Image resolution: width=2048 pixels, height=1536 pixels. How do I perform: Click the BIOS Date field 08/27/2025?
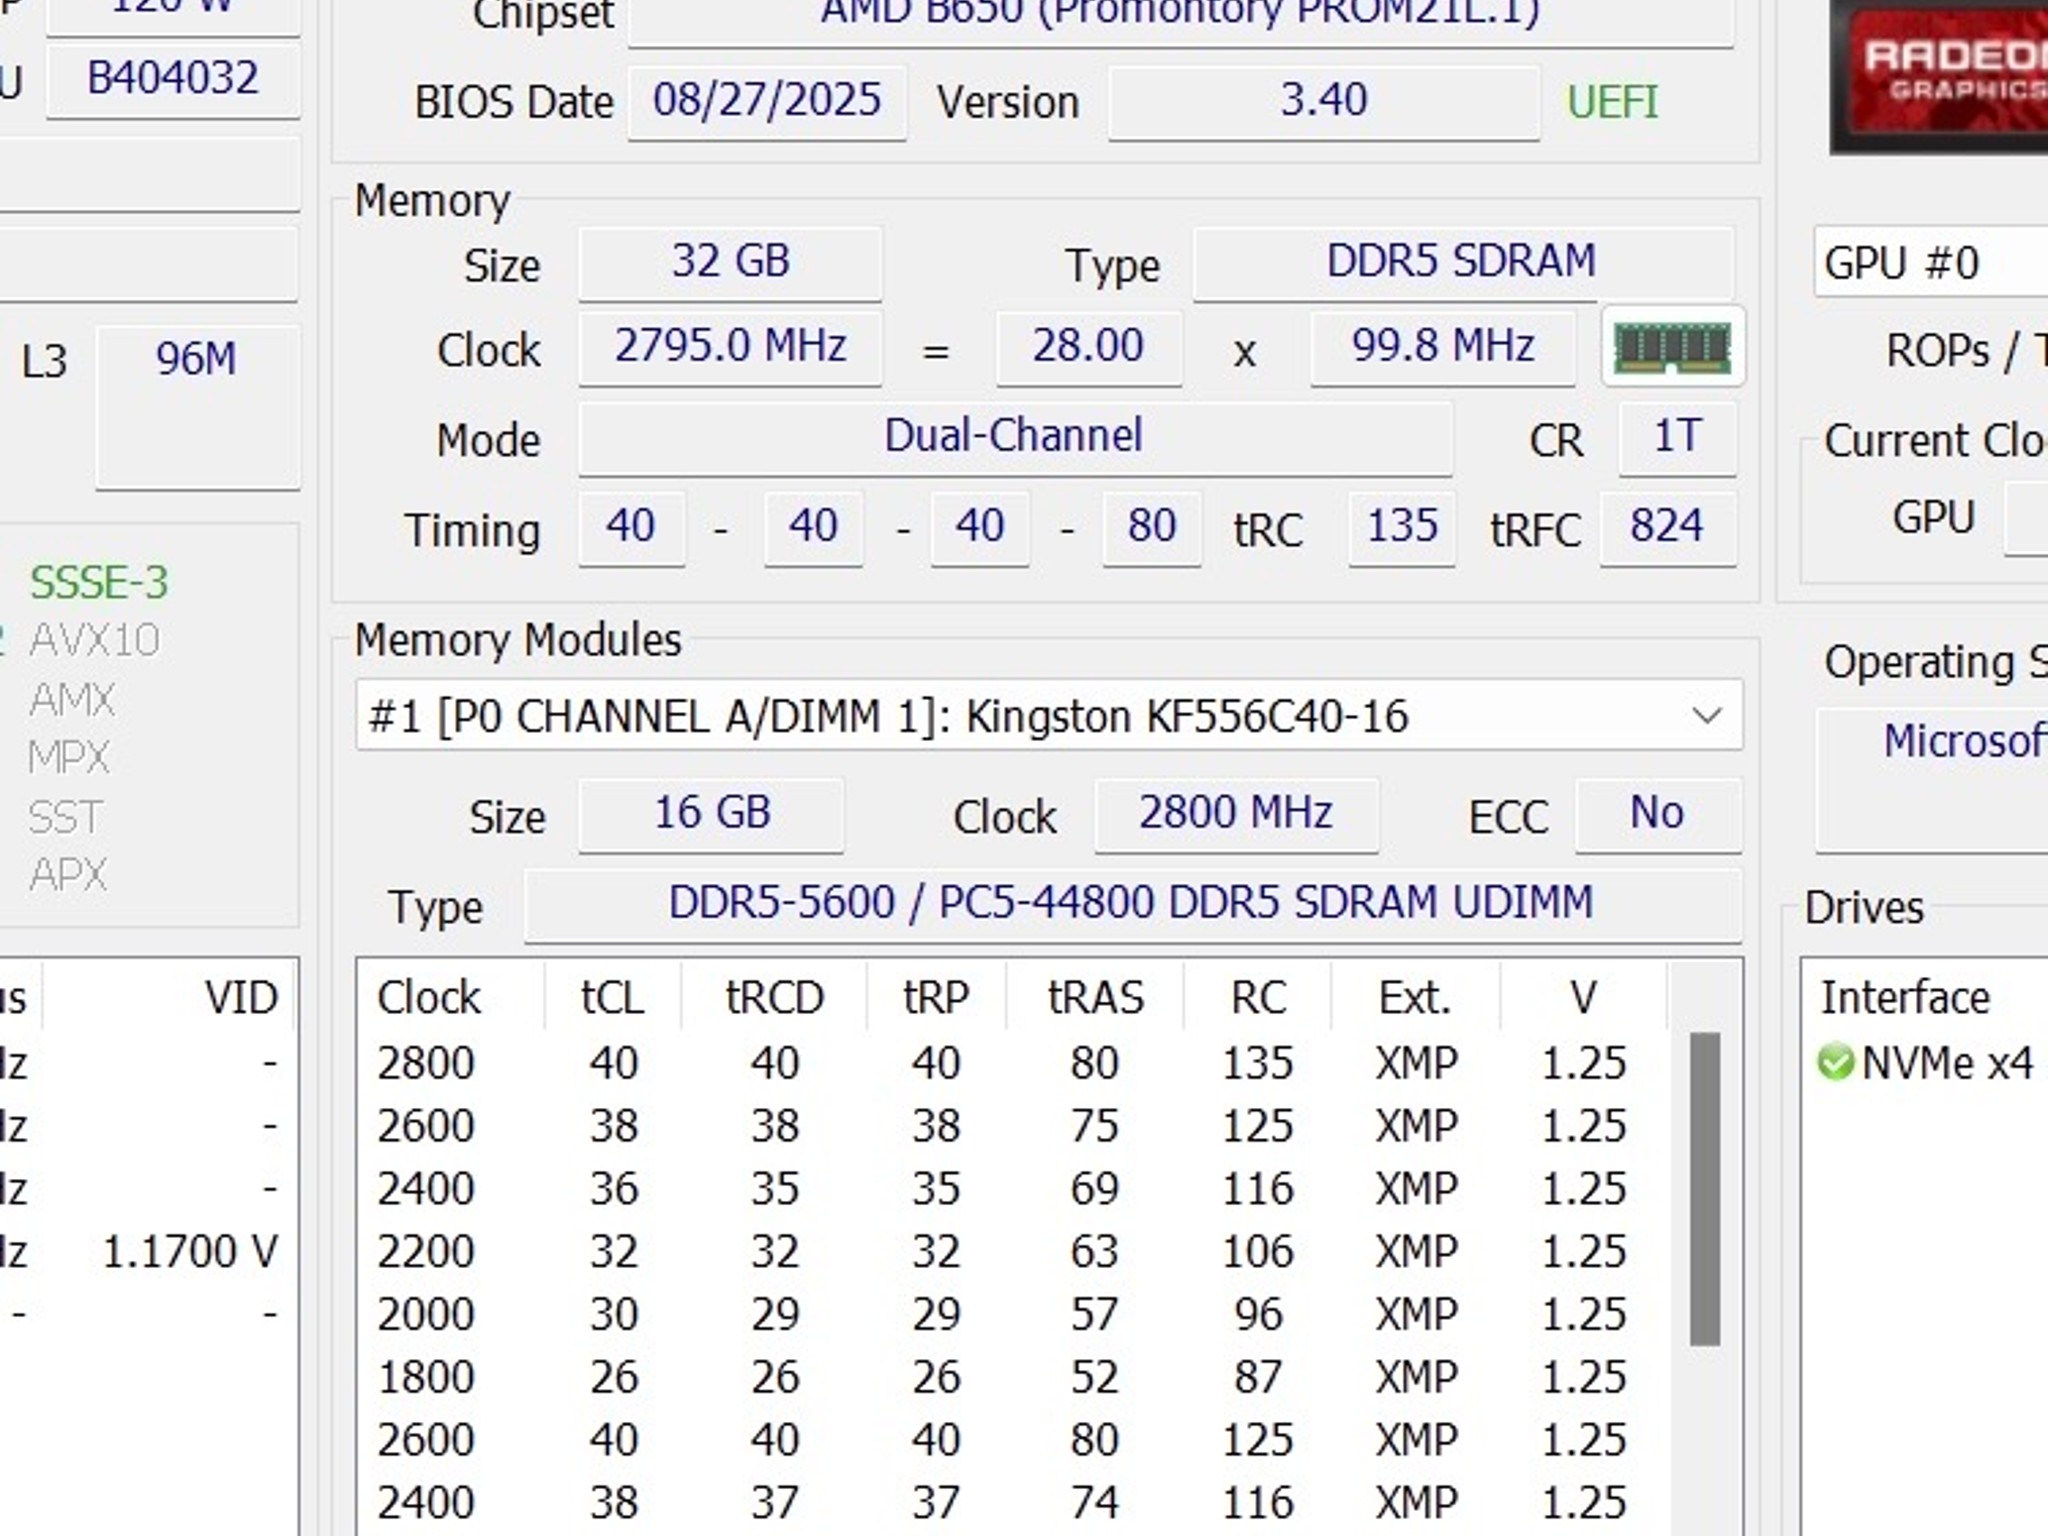pyautogui.click(x=767, y=101)
